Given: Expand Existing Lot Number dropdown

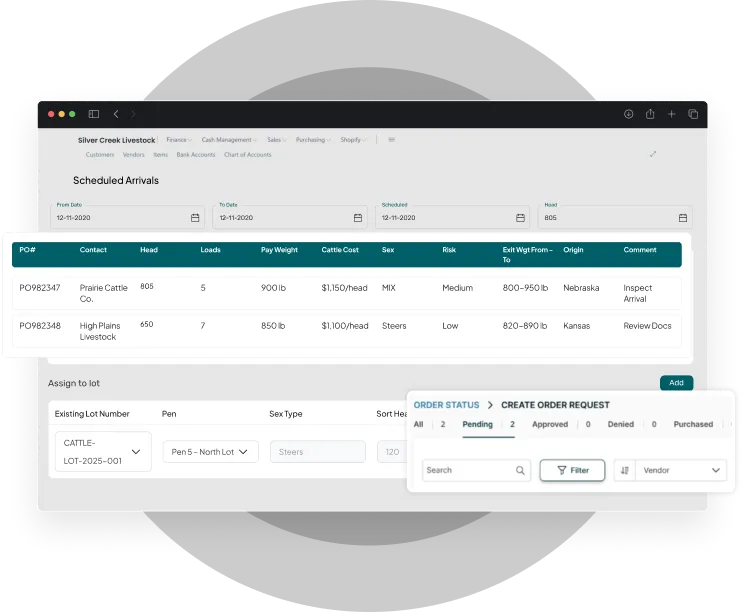Looking at the screenshot, I should tap(103, 451).
